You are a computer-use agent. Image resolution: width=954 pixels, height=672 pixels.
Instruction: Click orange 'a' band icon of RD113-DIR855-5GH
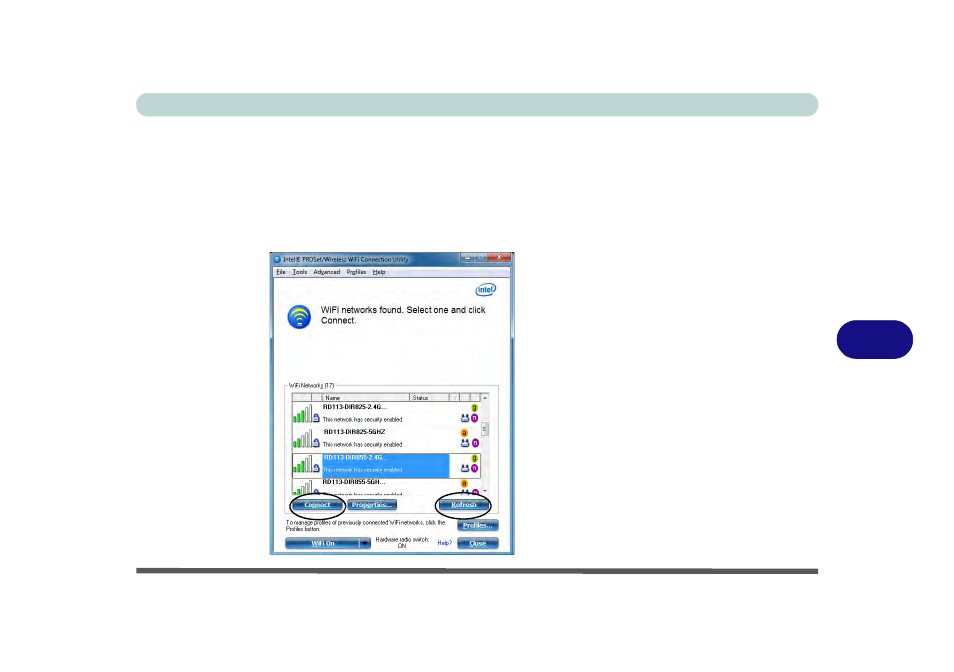coord(464,483)
